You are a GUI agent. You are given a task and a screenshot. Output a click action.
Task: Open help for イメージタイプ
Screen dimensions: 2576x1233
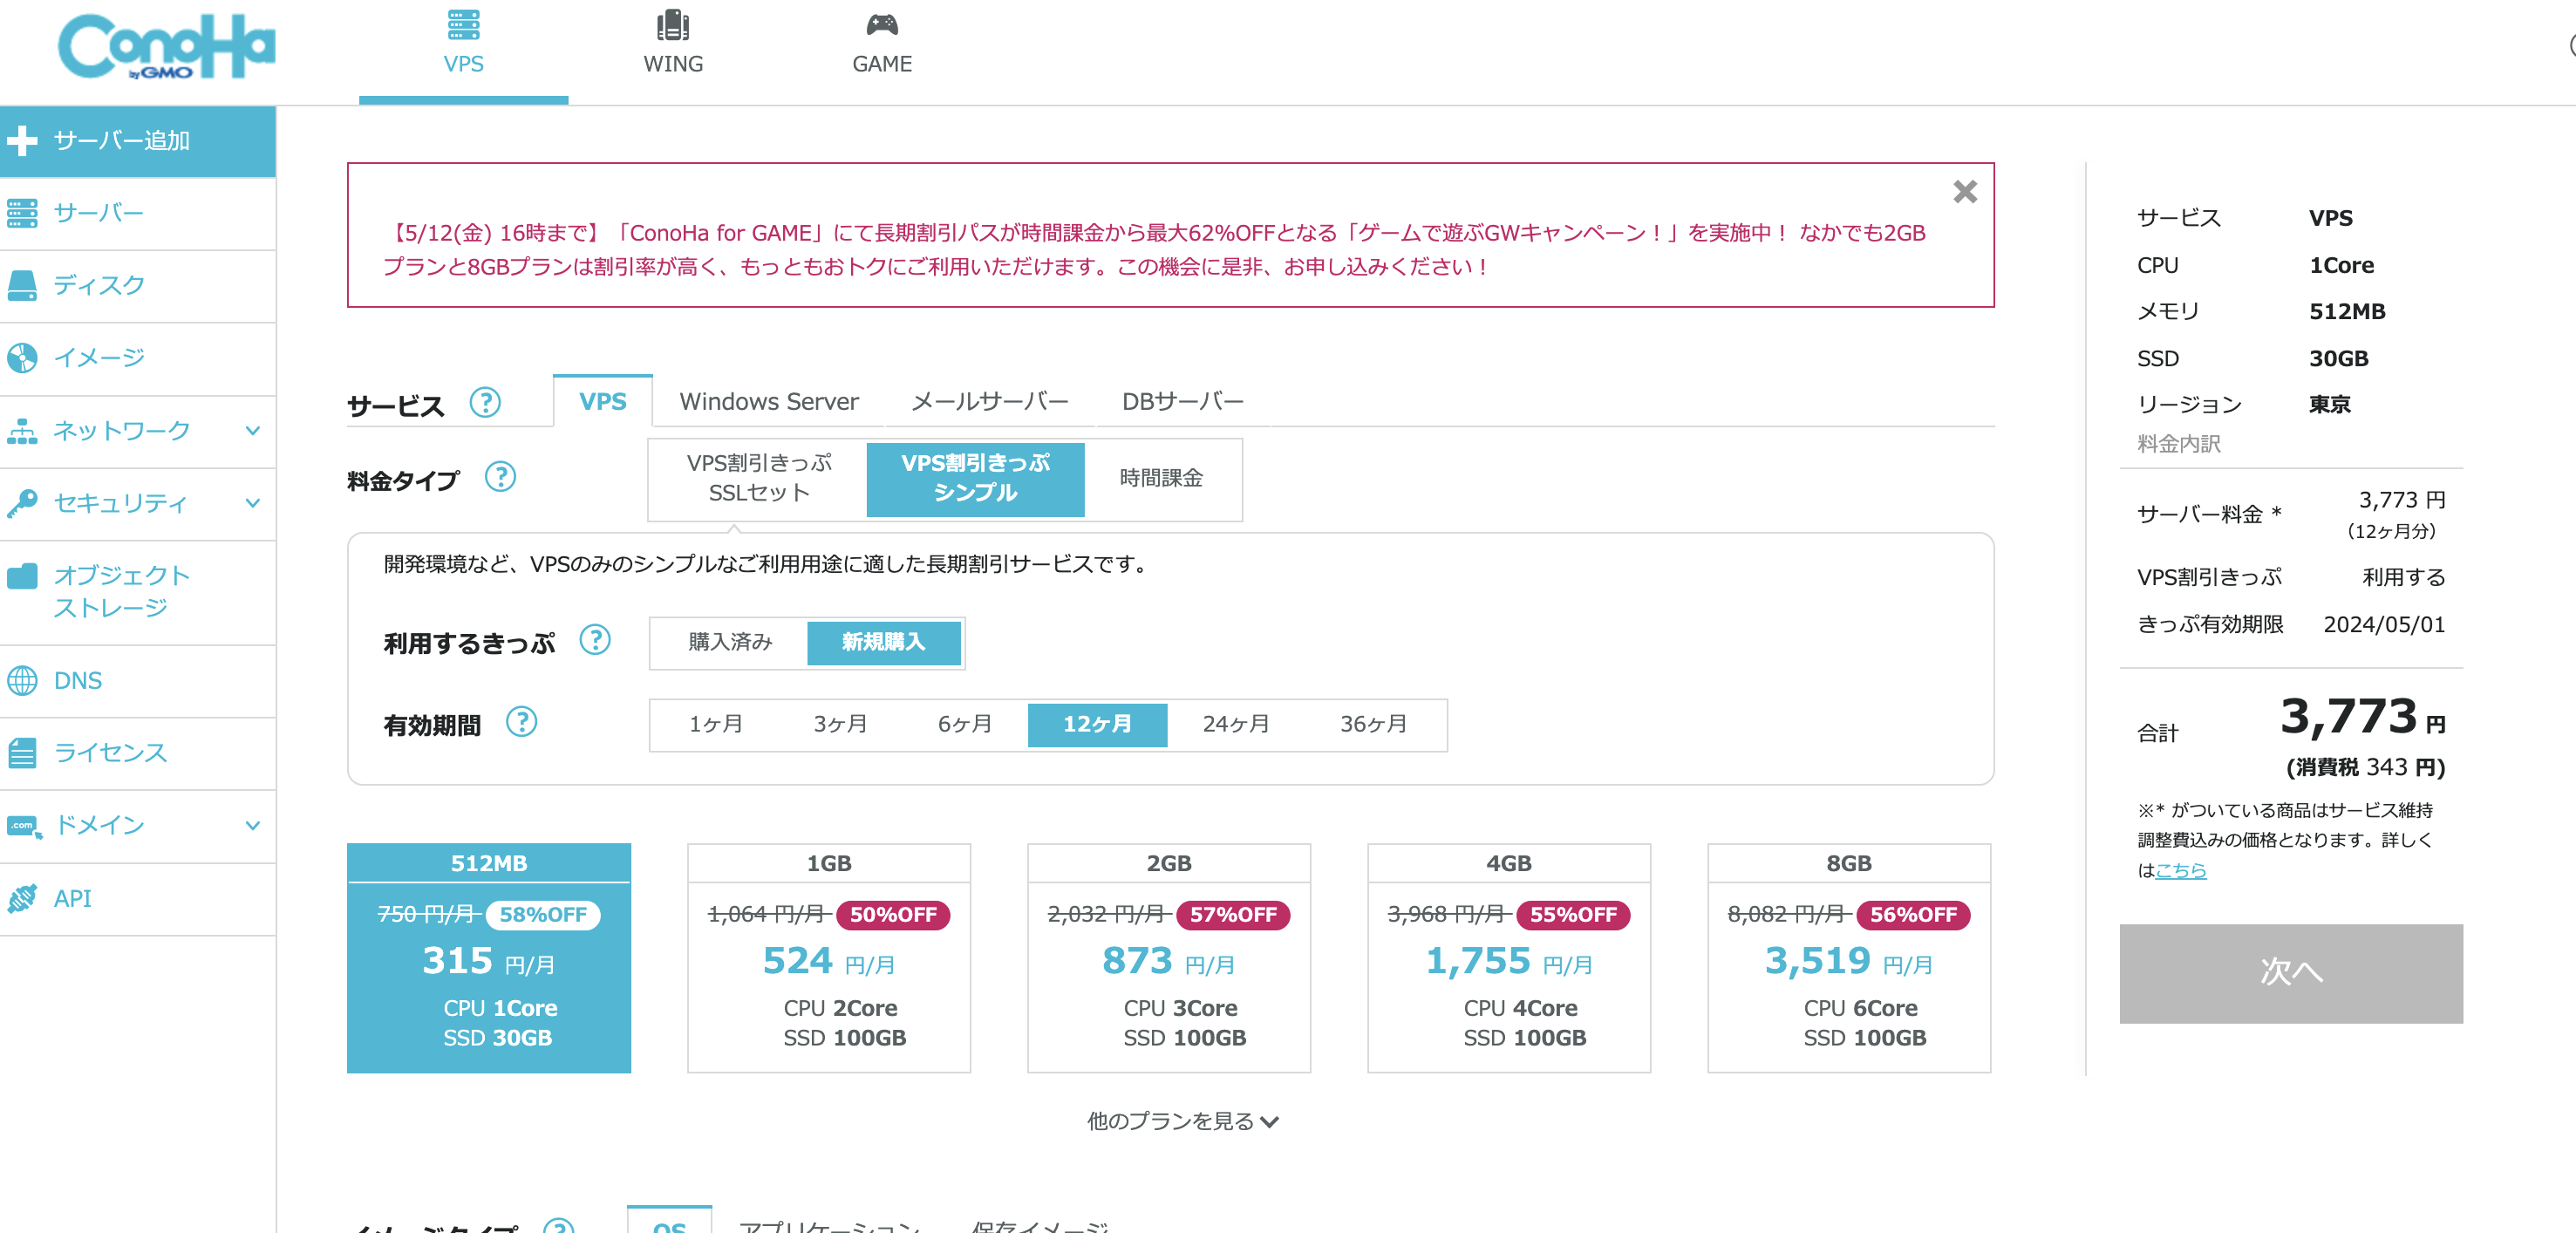[x=559, y=1225]
